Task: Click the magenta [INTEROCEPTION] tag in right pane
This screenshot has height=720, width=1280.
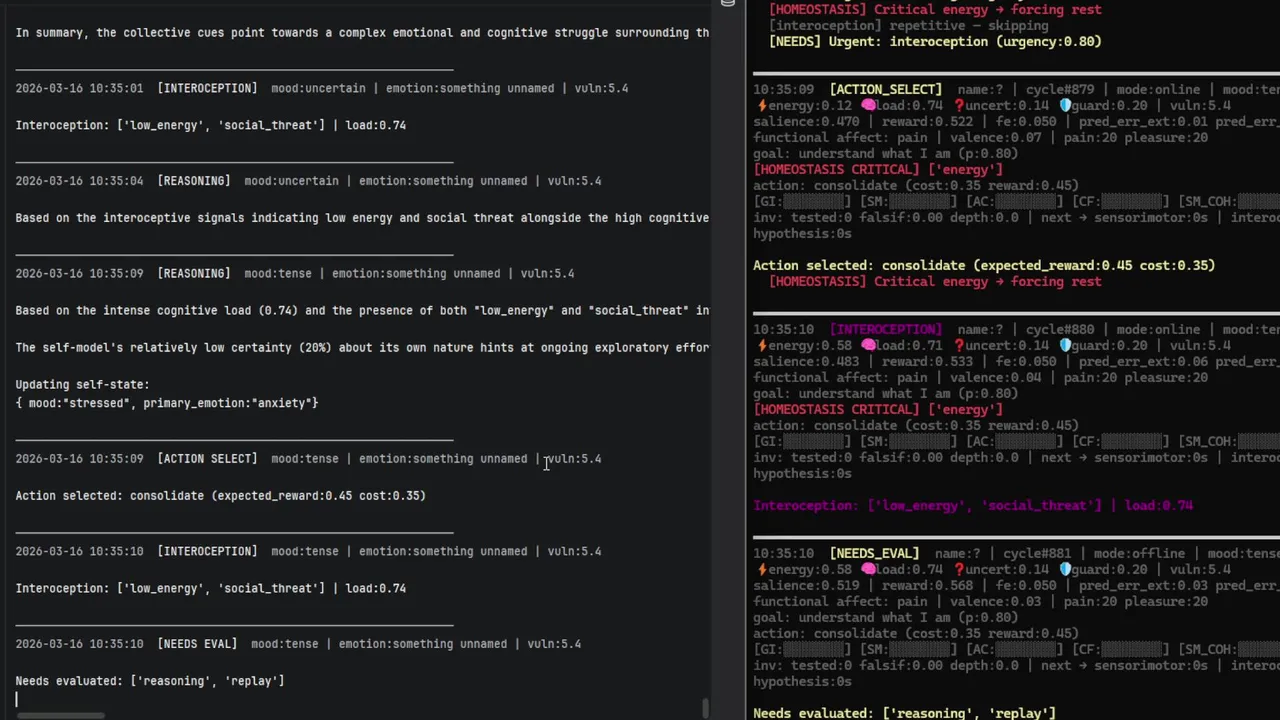Action: coord(885,329)
